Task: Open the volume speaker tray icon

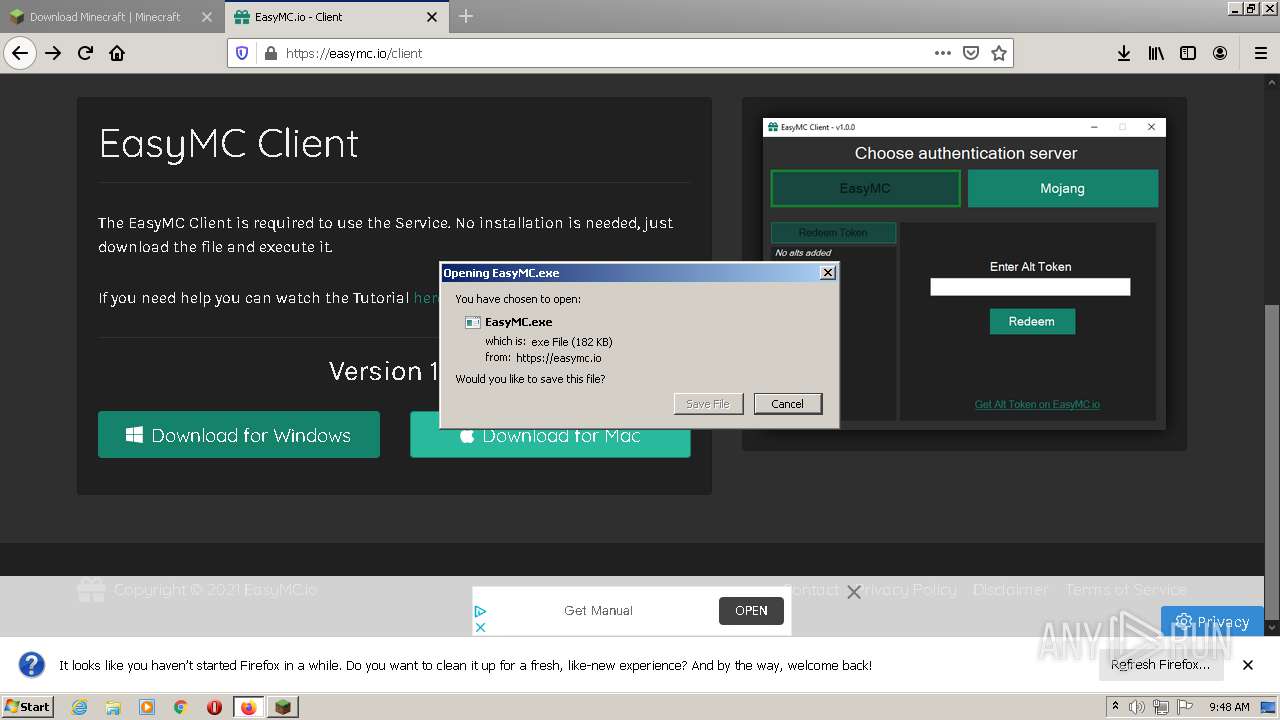Action: pyautogui.click(x=1137, y=707)
